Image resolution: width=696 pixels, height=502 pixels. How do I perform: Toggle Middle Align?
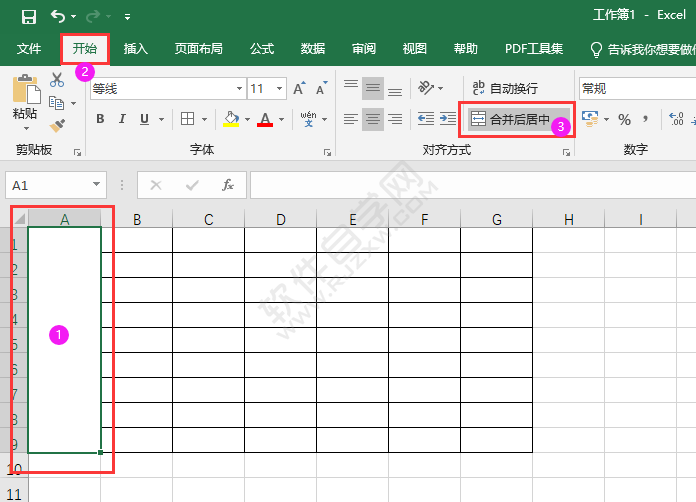click(x=373, y=88)
